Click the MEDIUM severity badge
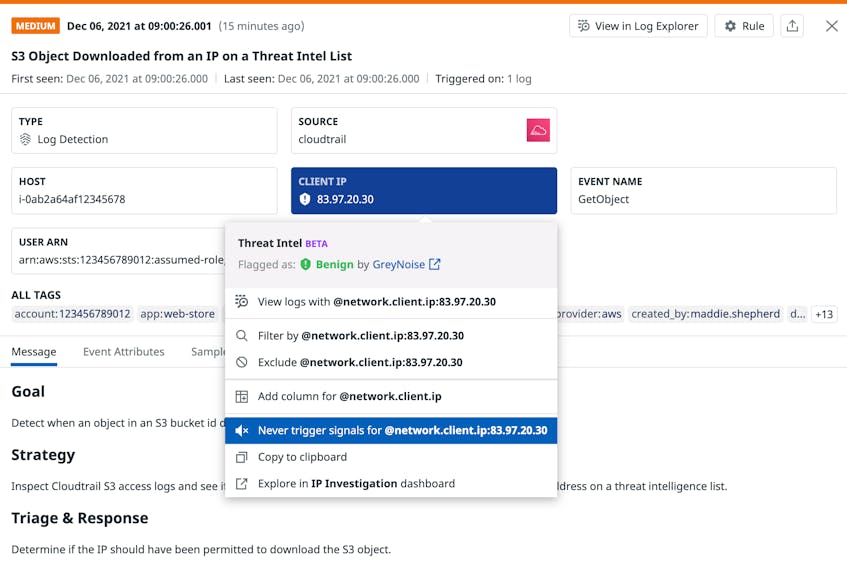The image size is (847, 564). click(x=36, y=26)
